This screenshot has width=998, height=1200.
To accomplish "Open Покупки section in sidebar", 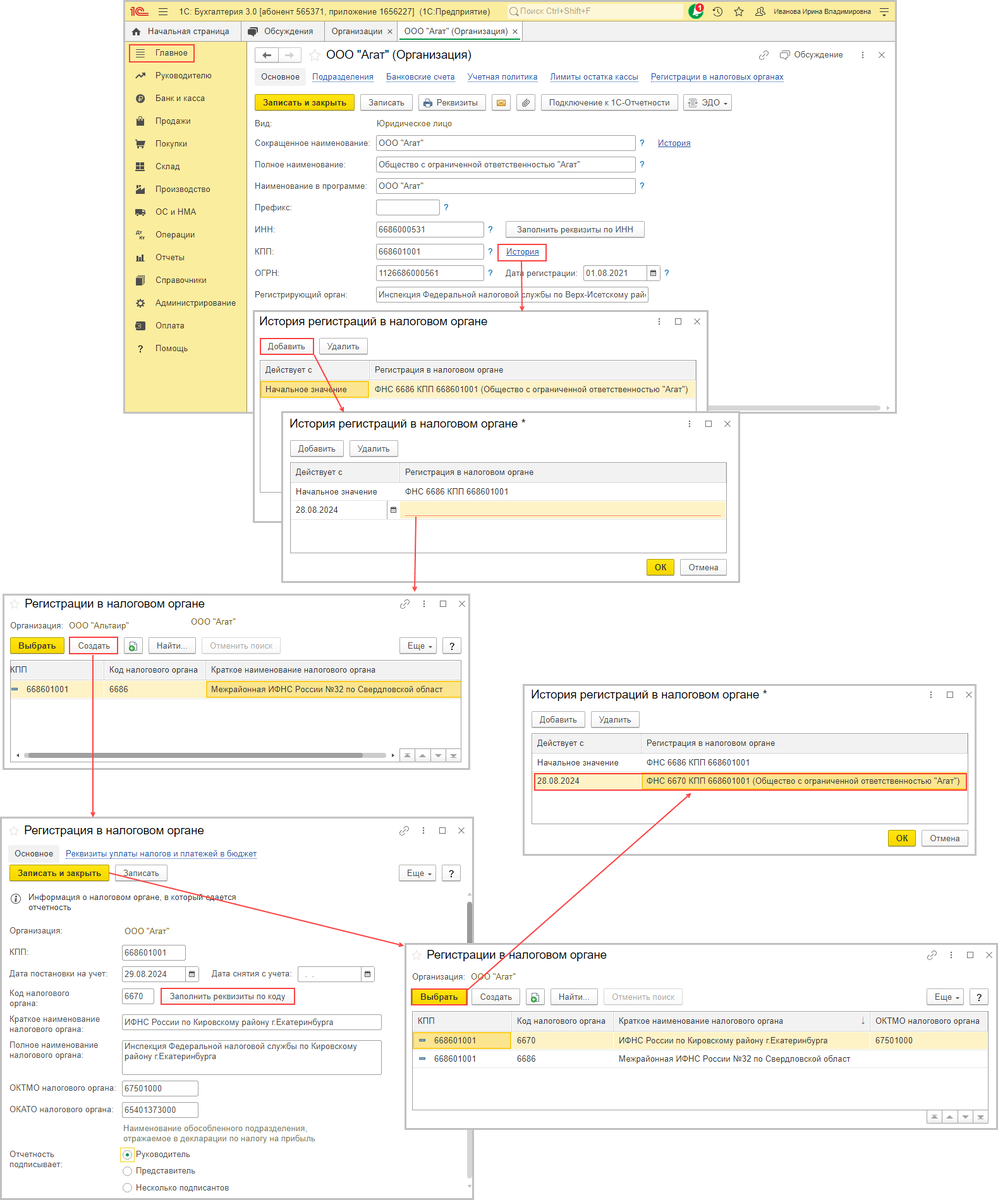I will coord(171,143).
